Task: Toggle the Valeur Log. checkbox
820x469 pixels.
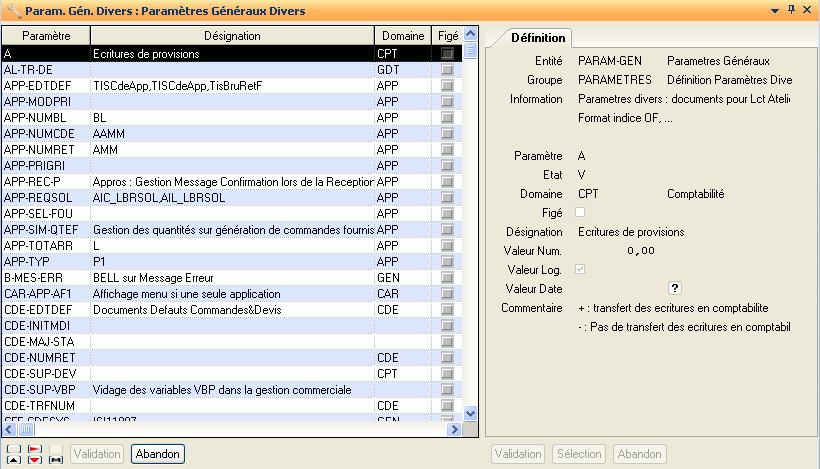Action: [x=580, y=270]
